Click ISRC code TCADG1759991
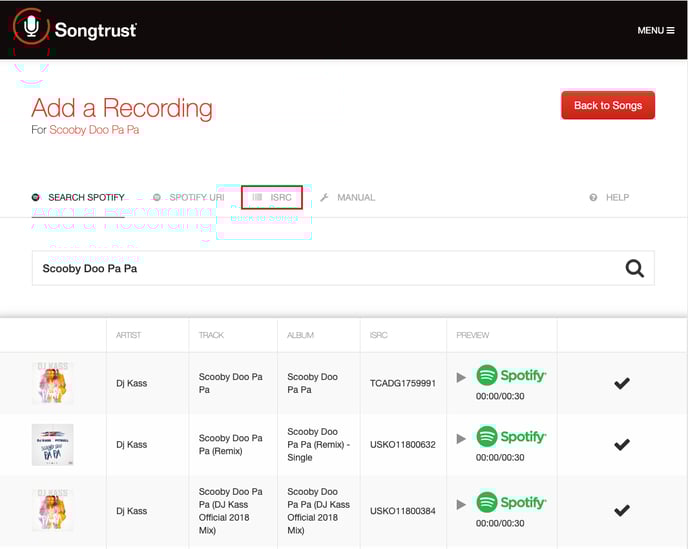 pos(403,383)
